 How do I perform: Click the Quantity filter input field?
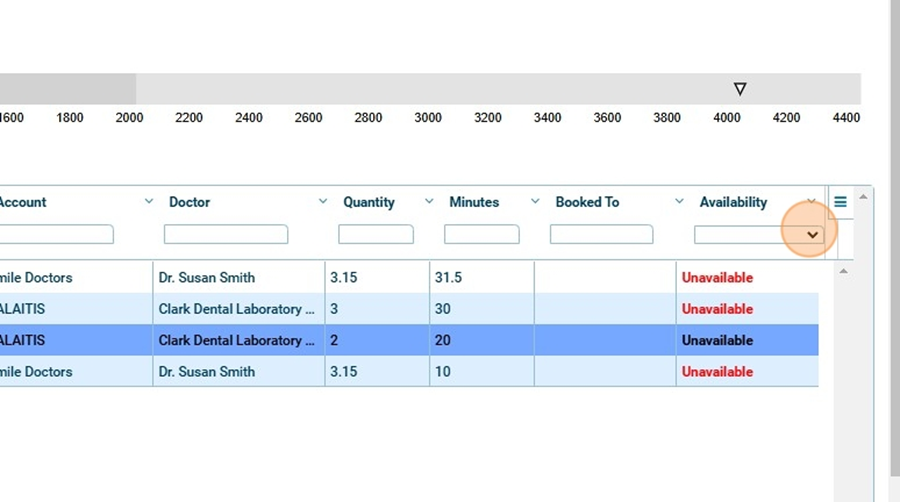click(x=376, y=234)
